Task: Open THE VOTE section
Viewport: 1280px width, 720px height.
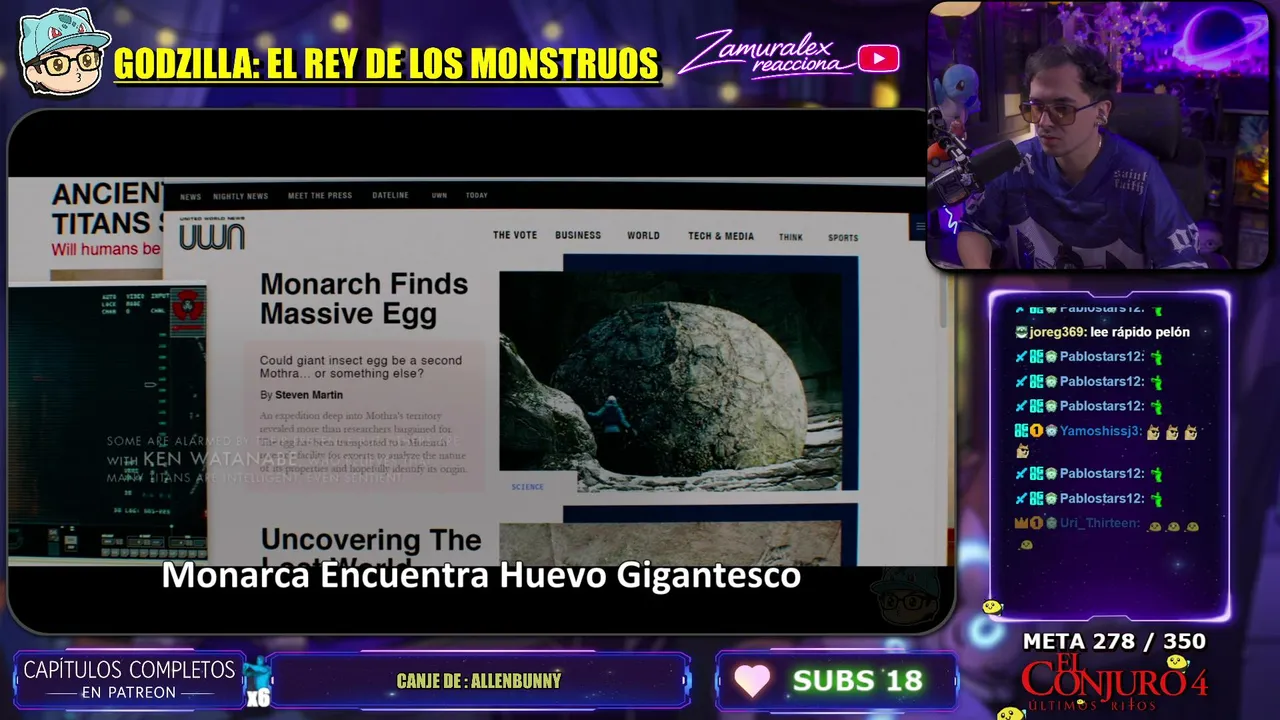Action: point(515,236)
